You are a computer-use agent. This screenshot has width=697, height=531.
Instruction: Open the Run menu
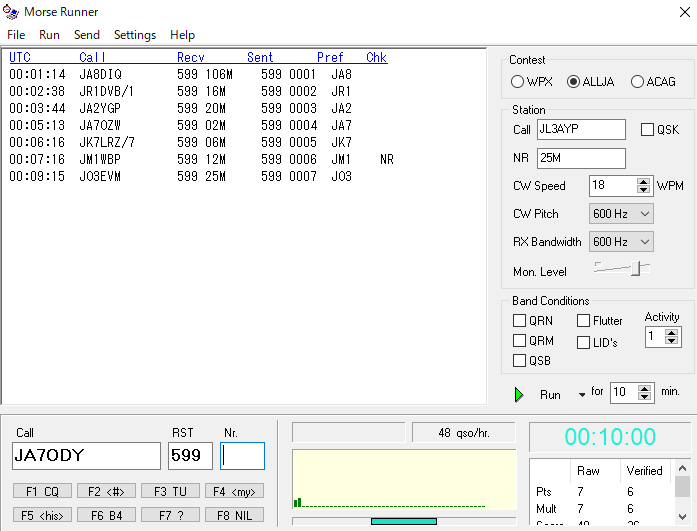click(49, 35)
